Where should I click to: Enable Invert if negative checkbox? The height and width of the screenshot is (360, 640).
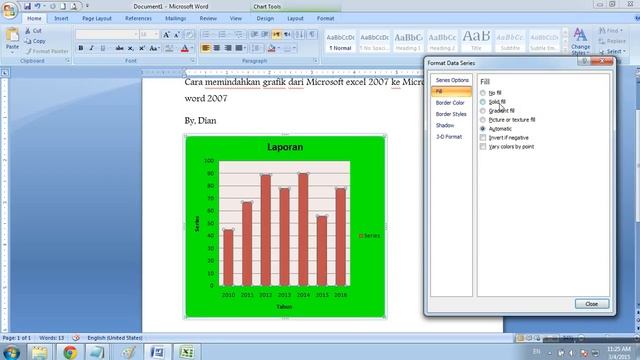point(483,138)
